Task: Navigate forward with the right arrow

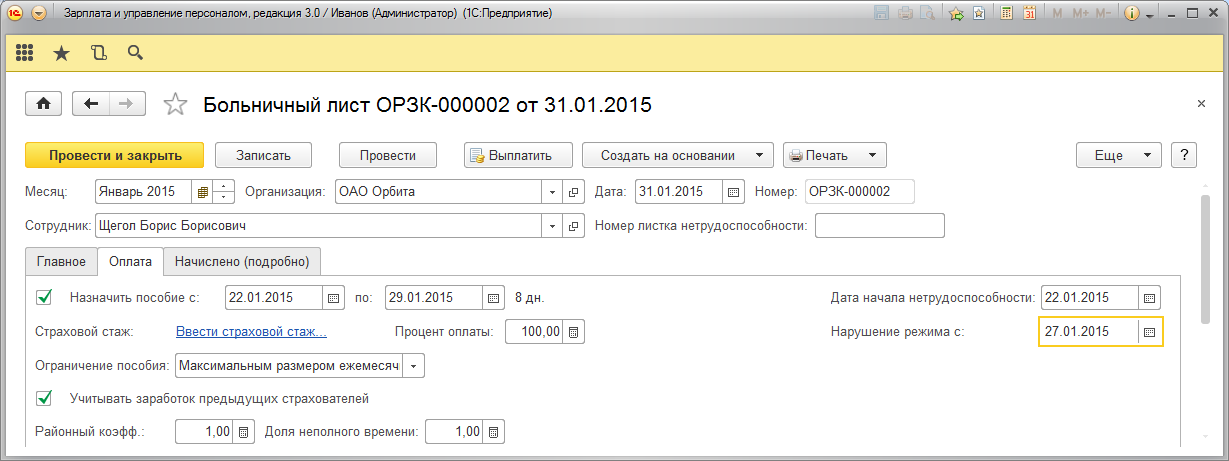Action: (x=127, y=103)
